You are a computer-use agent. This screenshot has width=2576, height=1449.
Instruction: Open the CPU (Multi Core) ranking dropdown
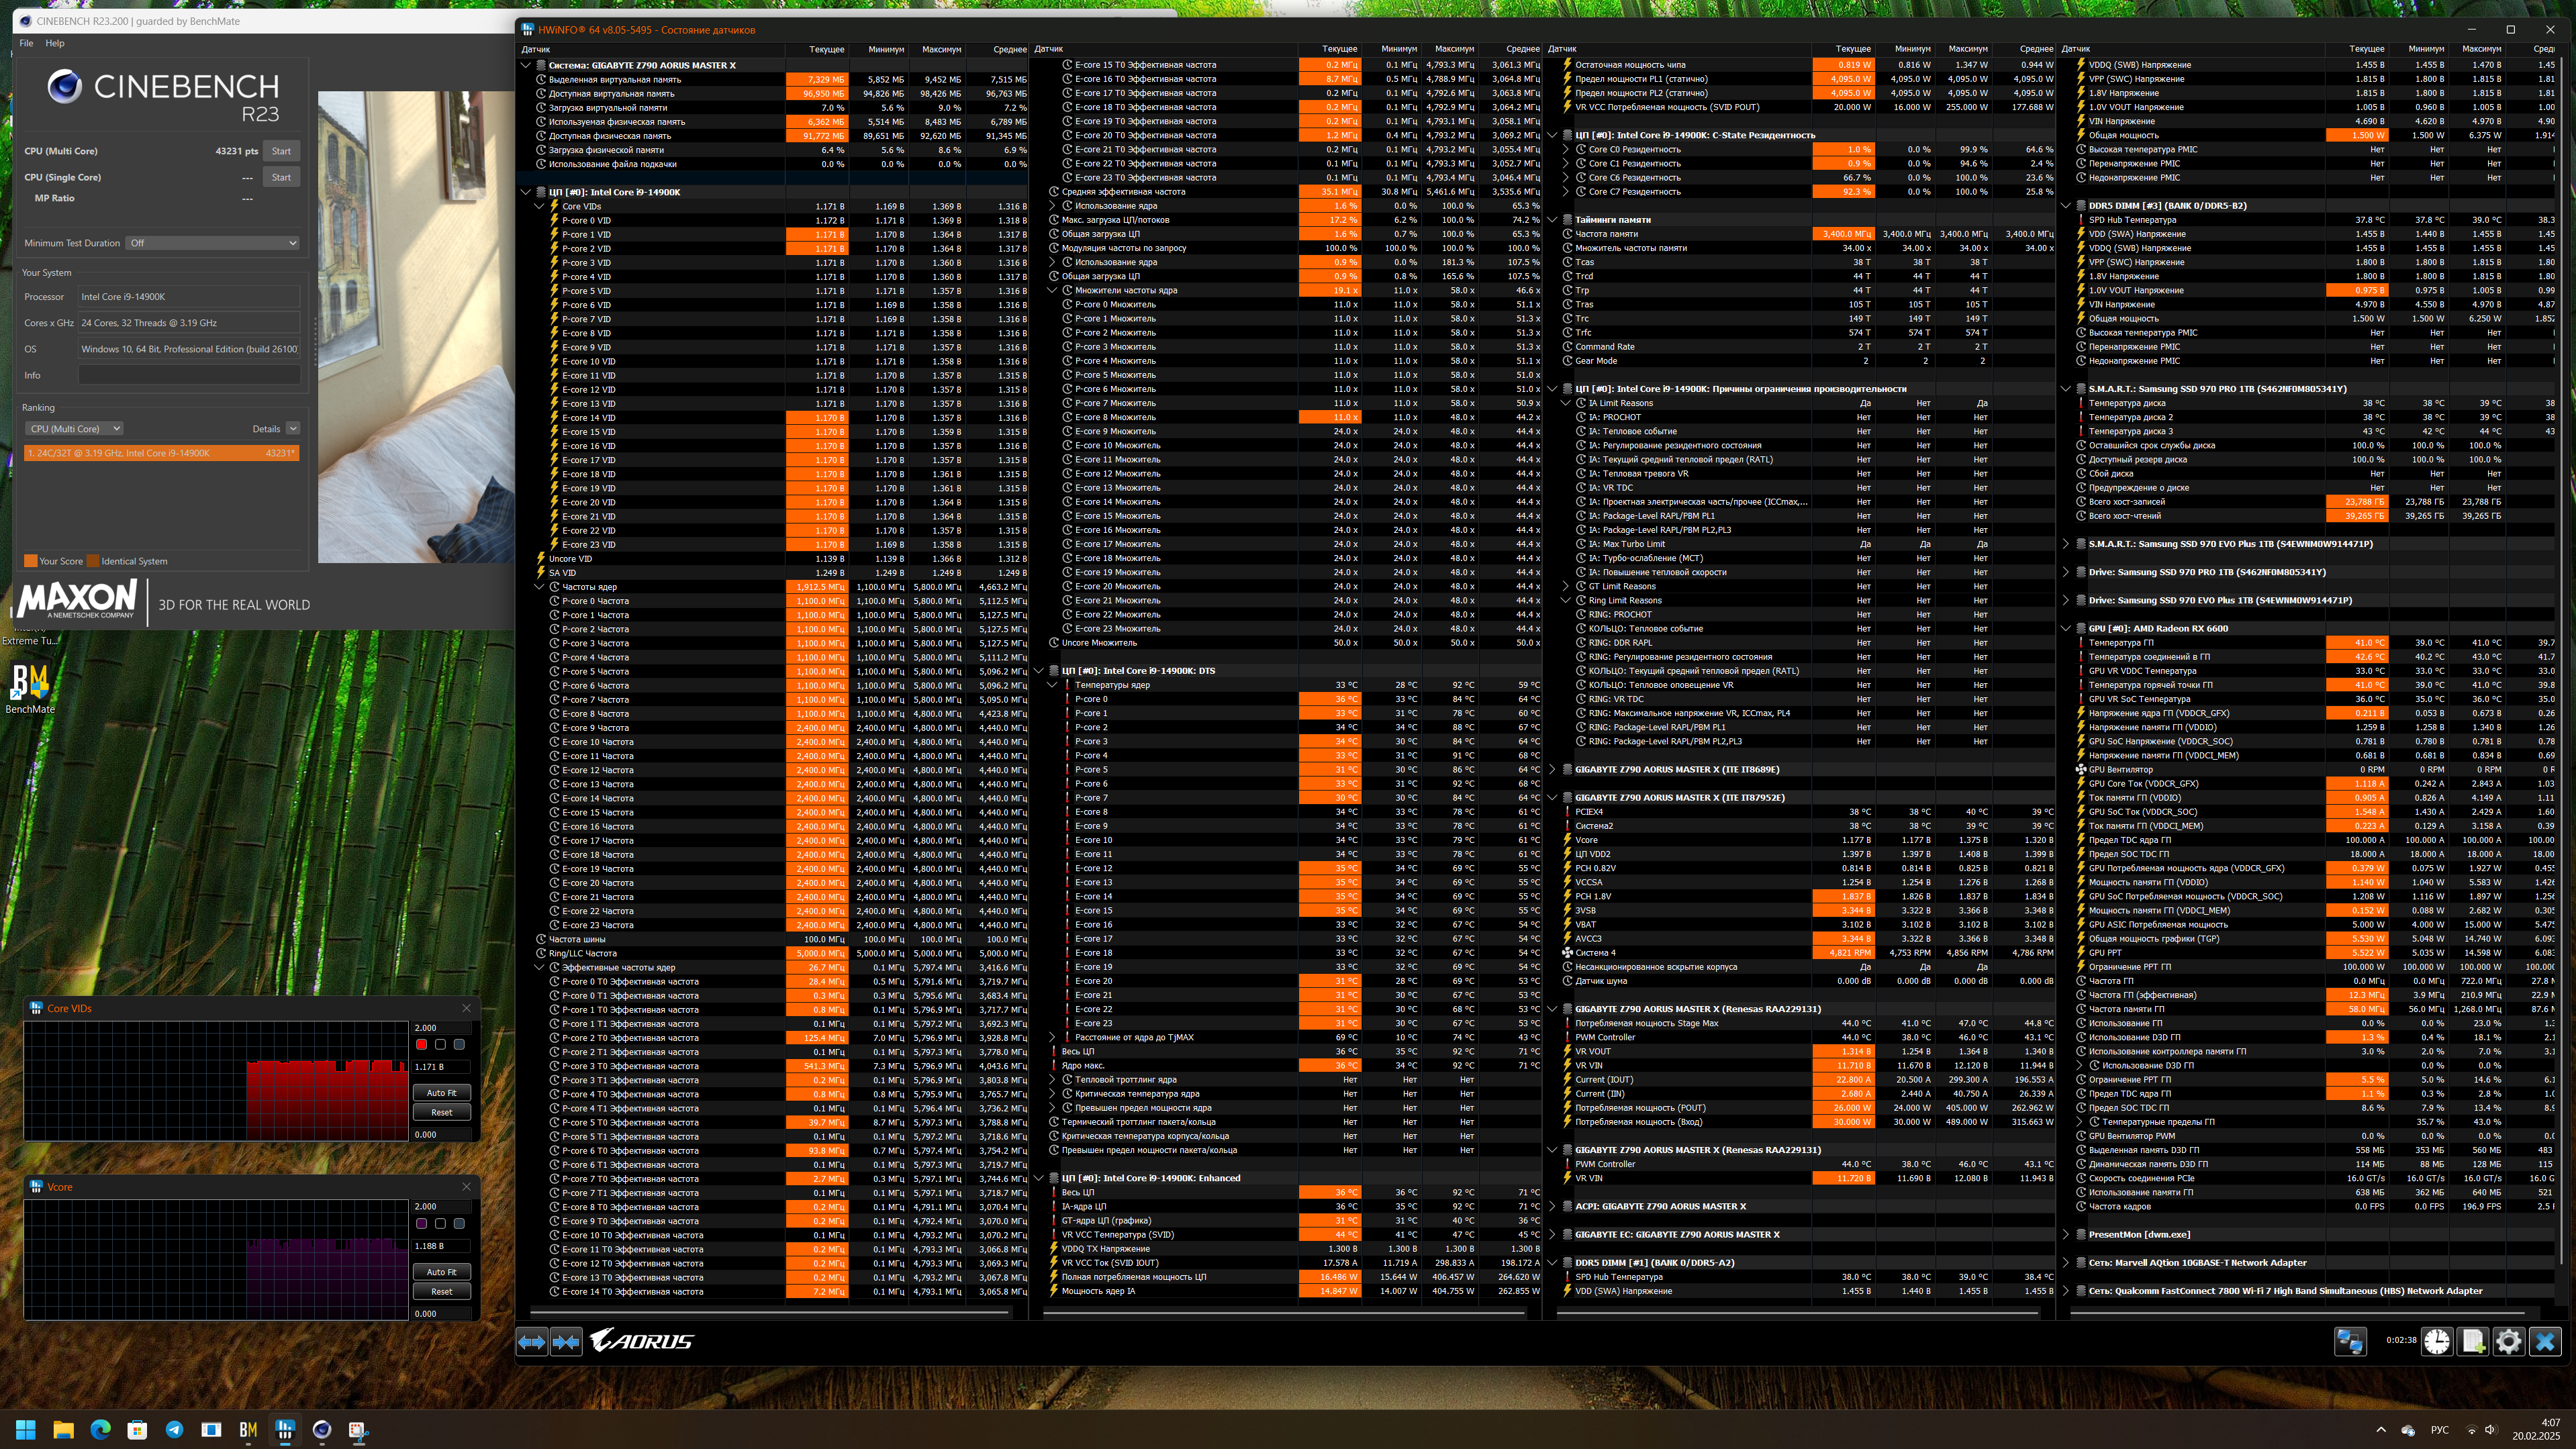point(74,428)
